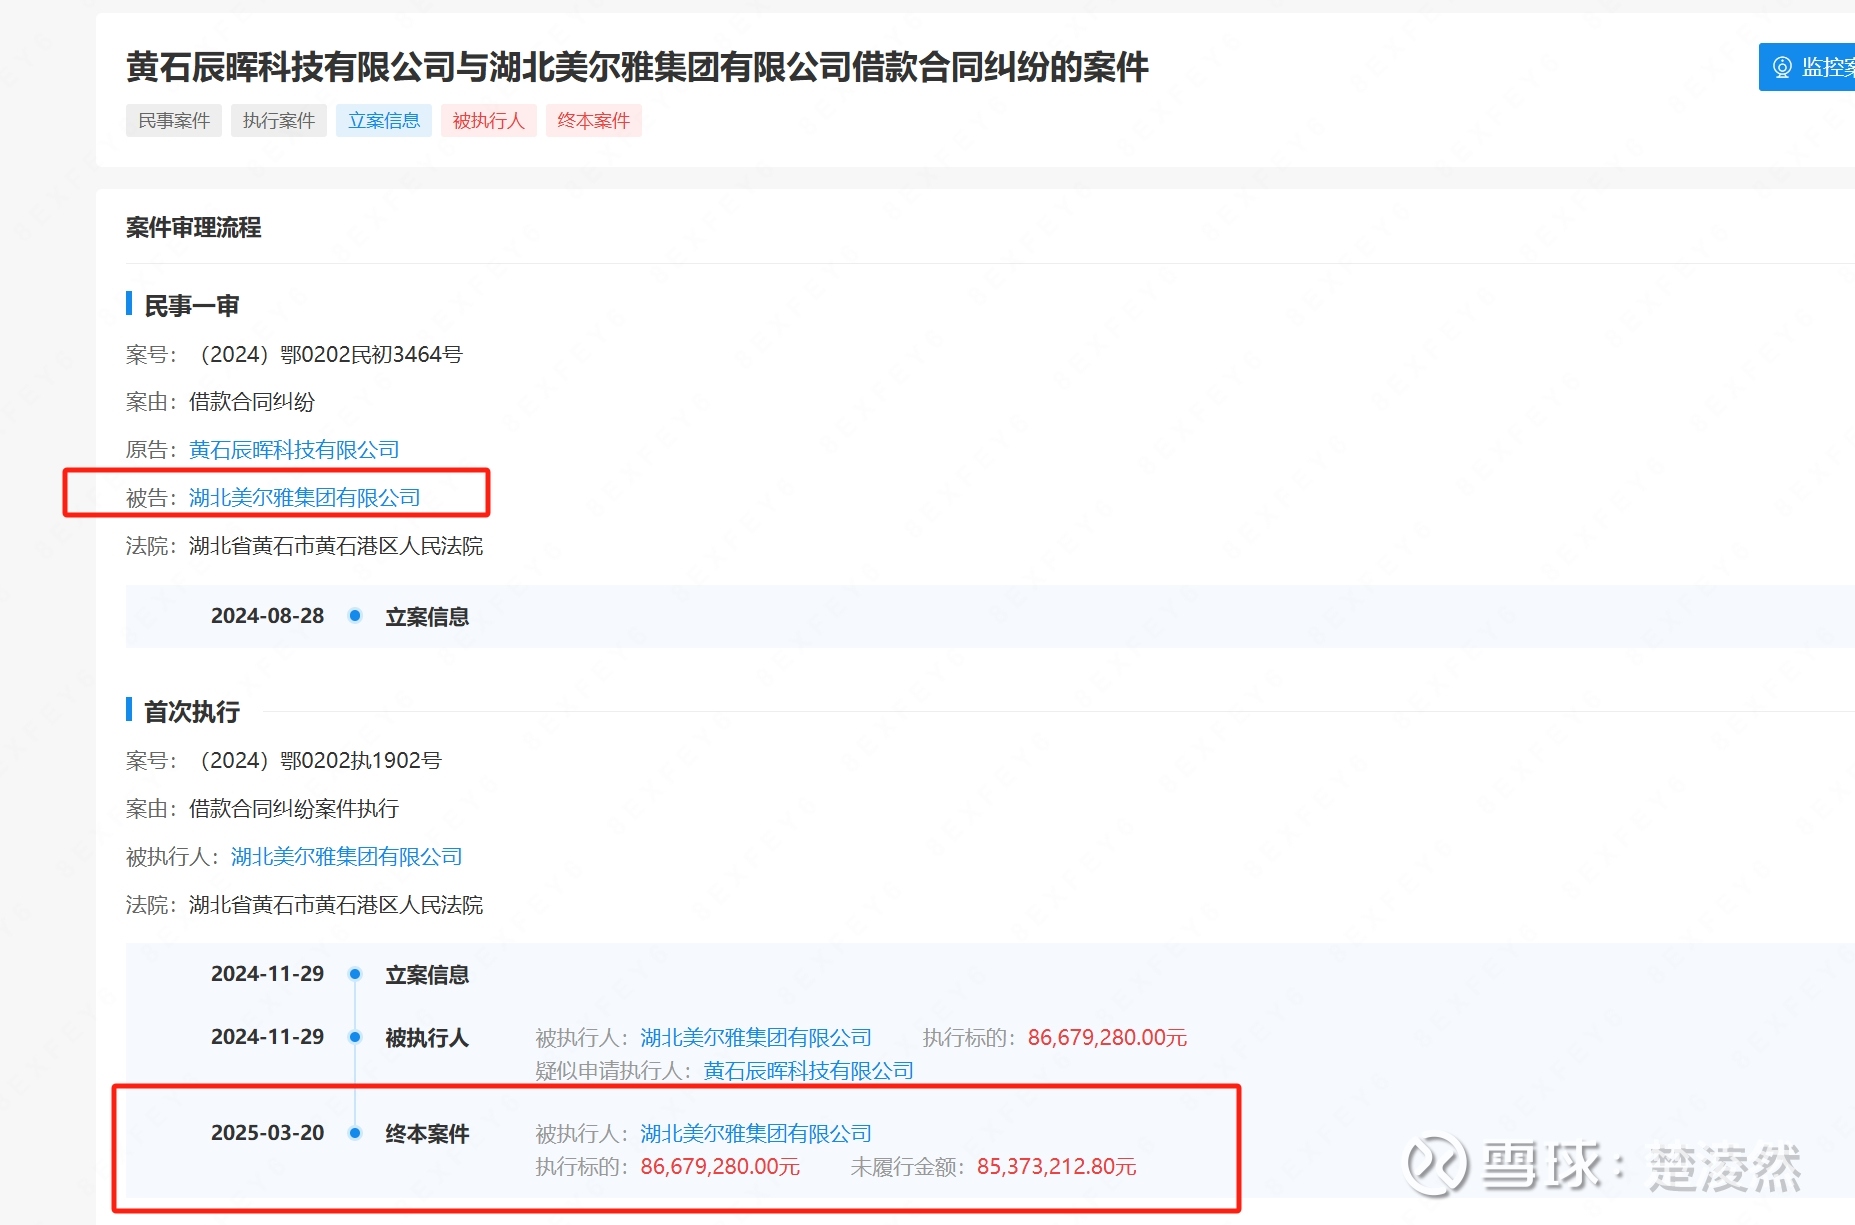1855x1225 pixels.
Task: Select the red 被执行人 tag
Action: pos(489,121)
